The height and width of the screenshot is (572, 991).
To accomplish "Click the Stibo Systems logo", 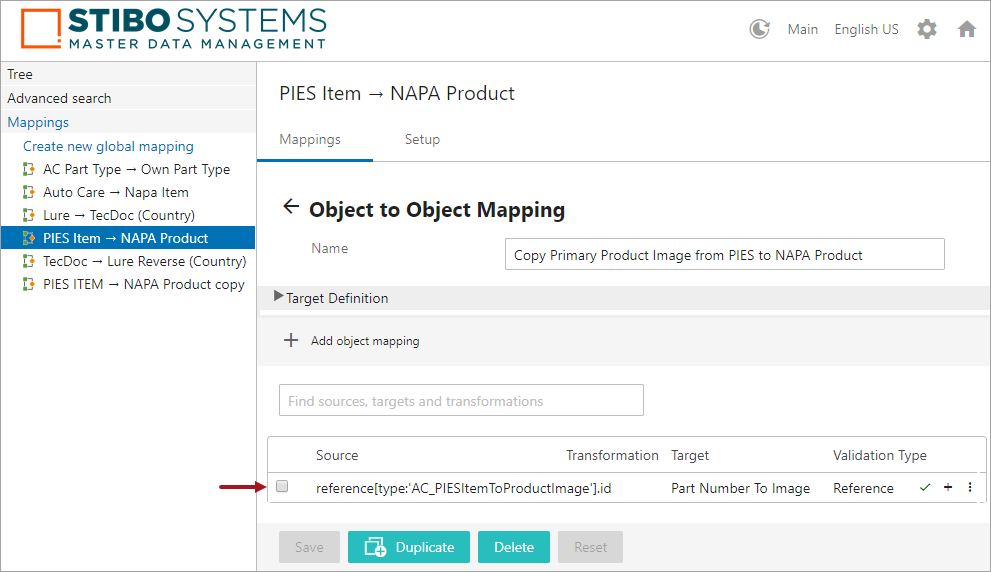I will point(173,29).
